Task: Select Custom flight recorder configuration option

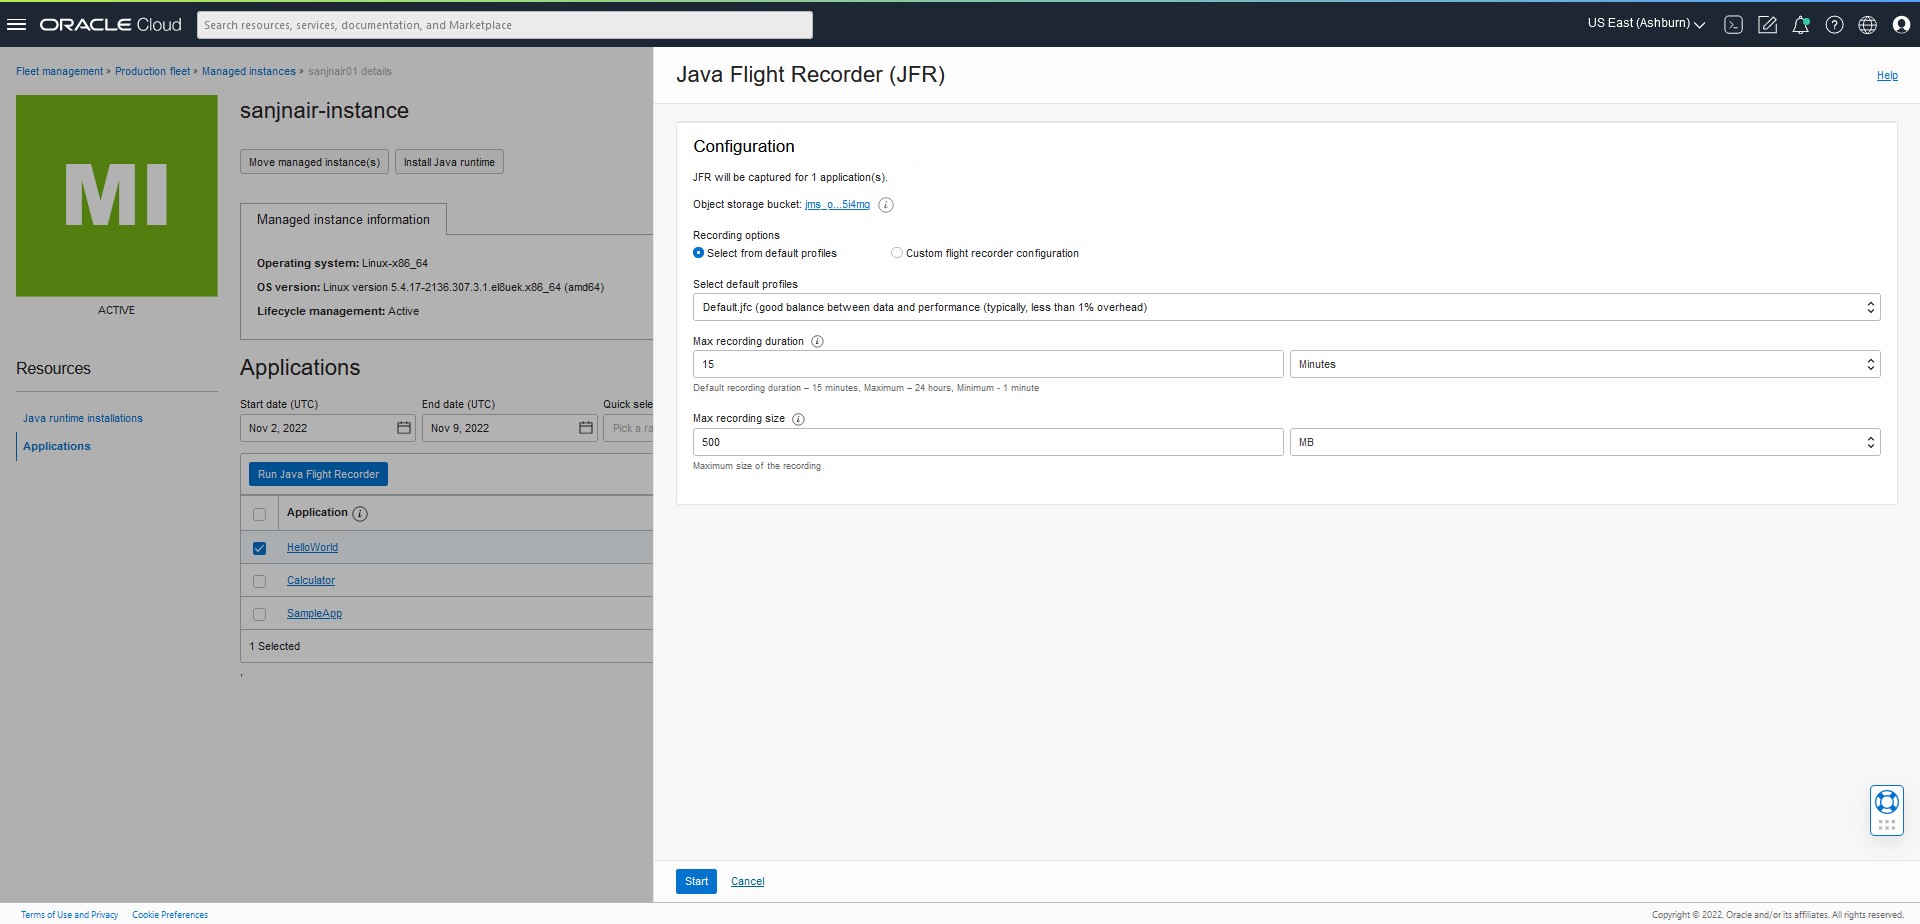Action: [897, 253]
